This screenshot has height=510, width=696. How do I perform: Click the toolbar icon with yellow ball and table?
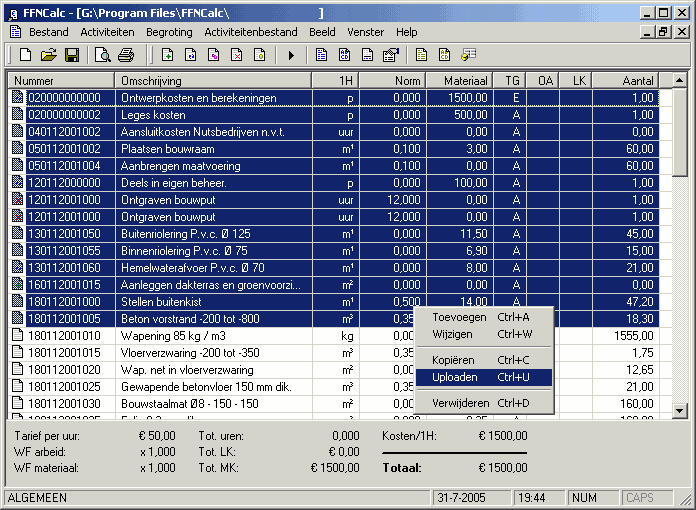tap(469, 55)
